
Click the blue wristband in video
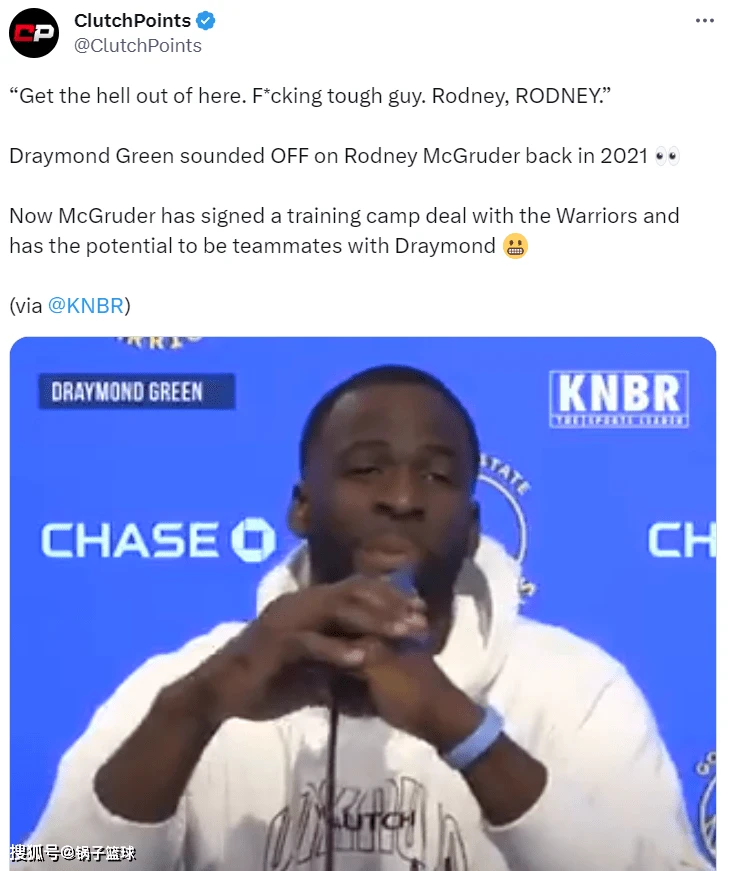point(473,737)
